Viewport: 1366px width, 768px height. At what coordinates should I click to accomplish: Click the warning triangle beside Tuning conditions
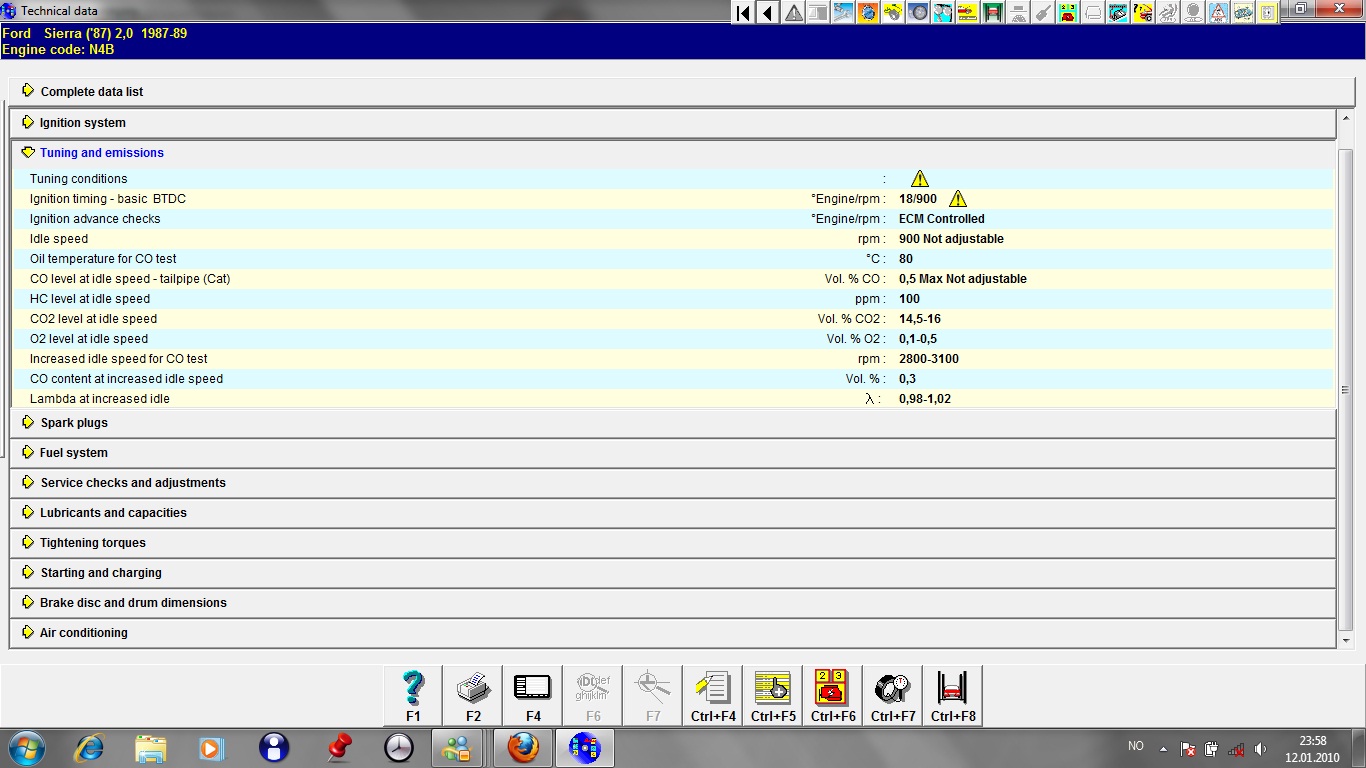[x=920, y=179]
